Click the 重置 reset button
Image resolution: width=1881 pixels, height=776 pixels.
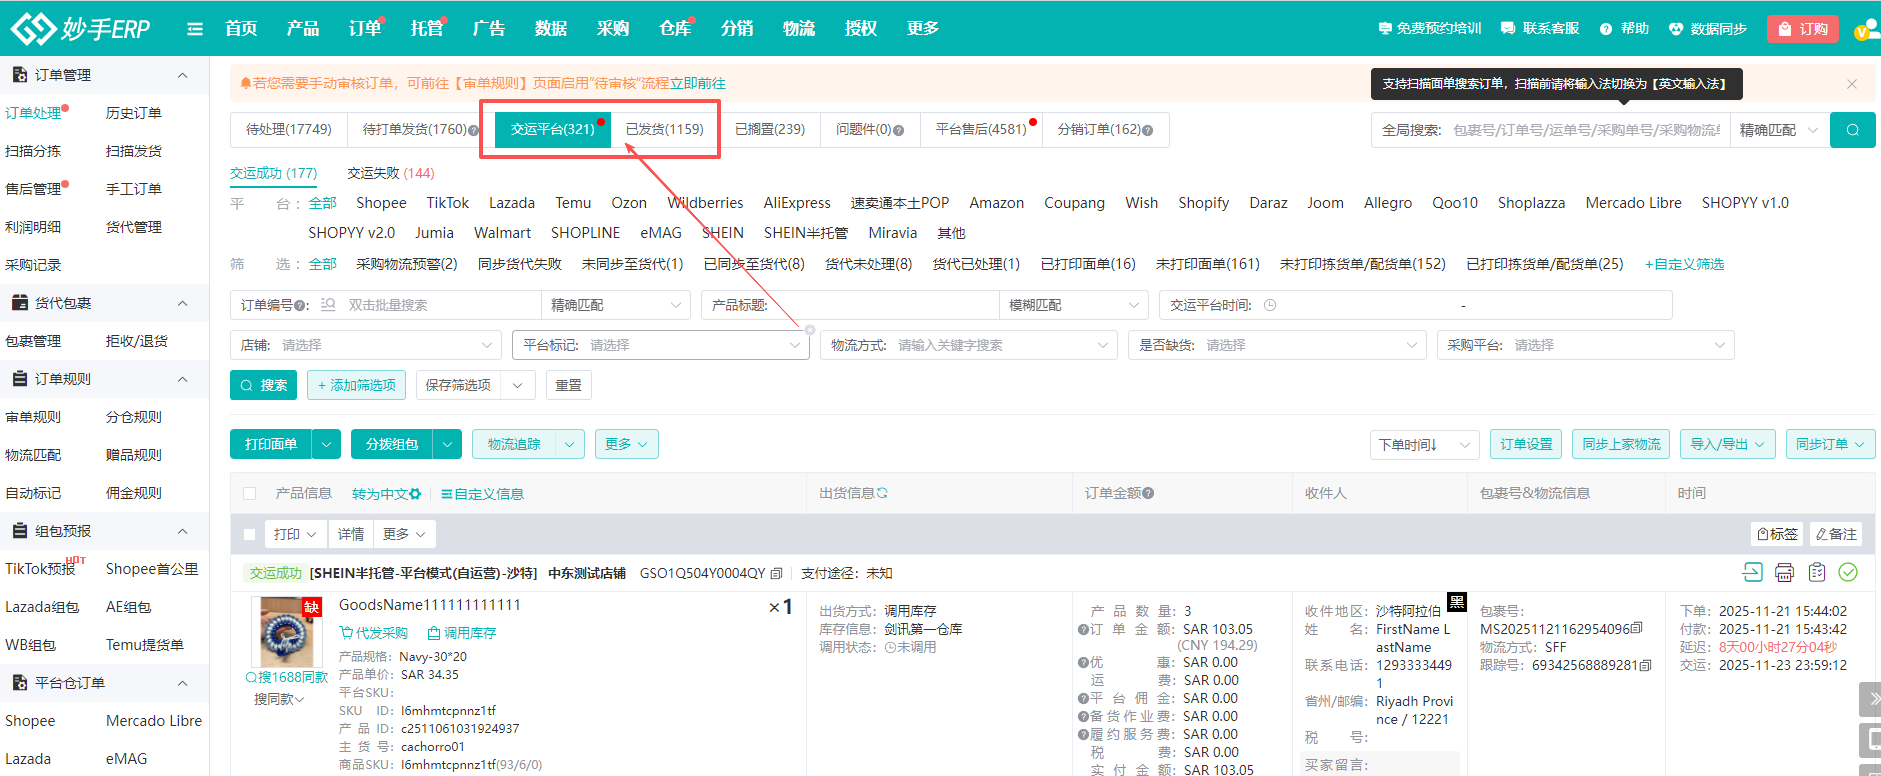569,385
